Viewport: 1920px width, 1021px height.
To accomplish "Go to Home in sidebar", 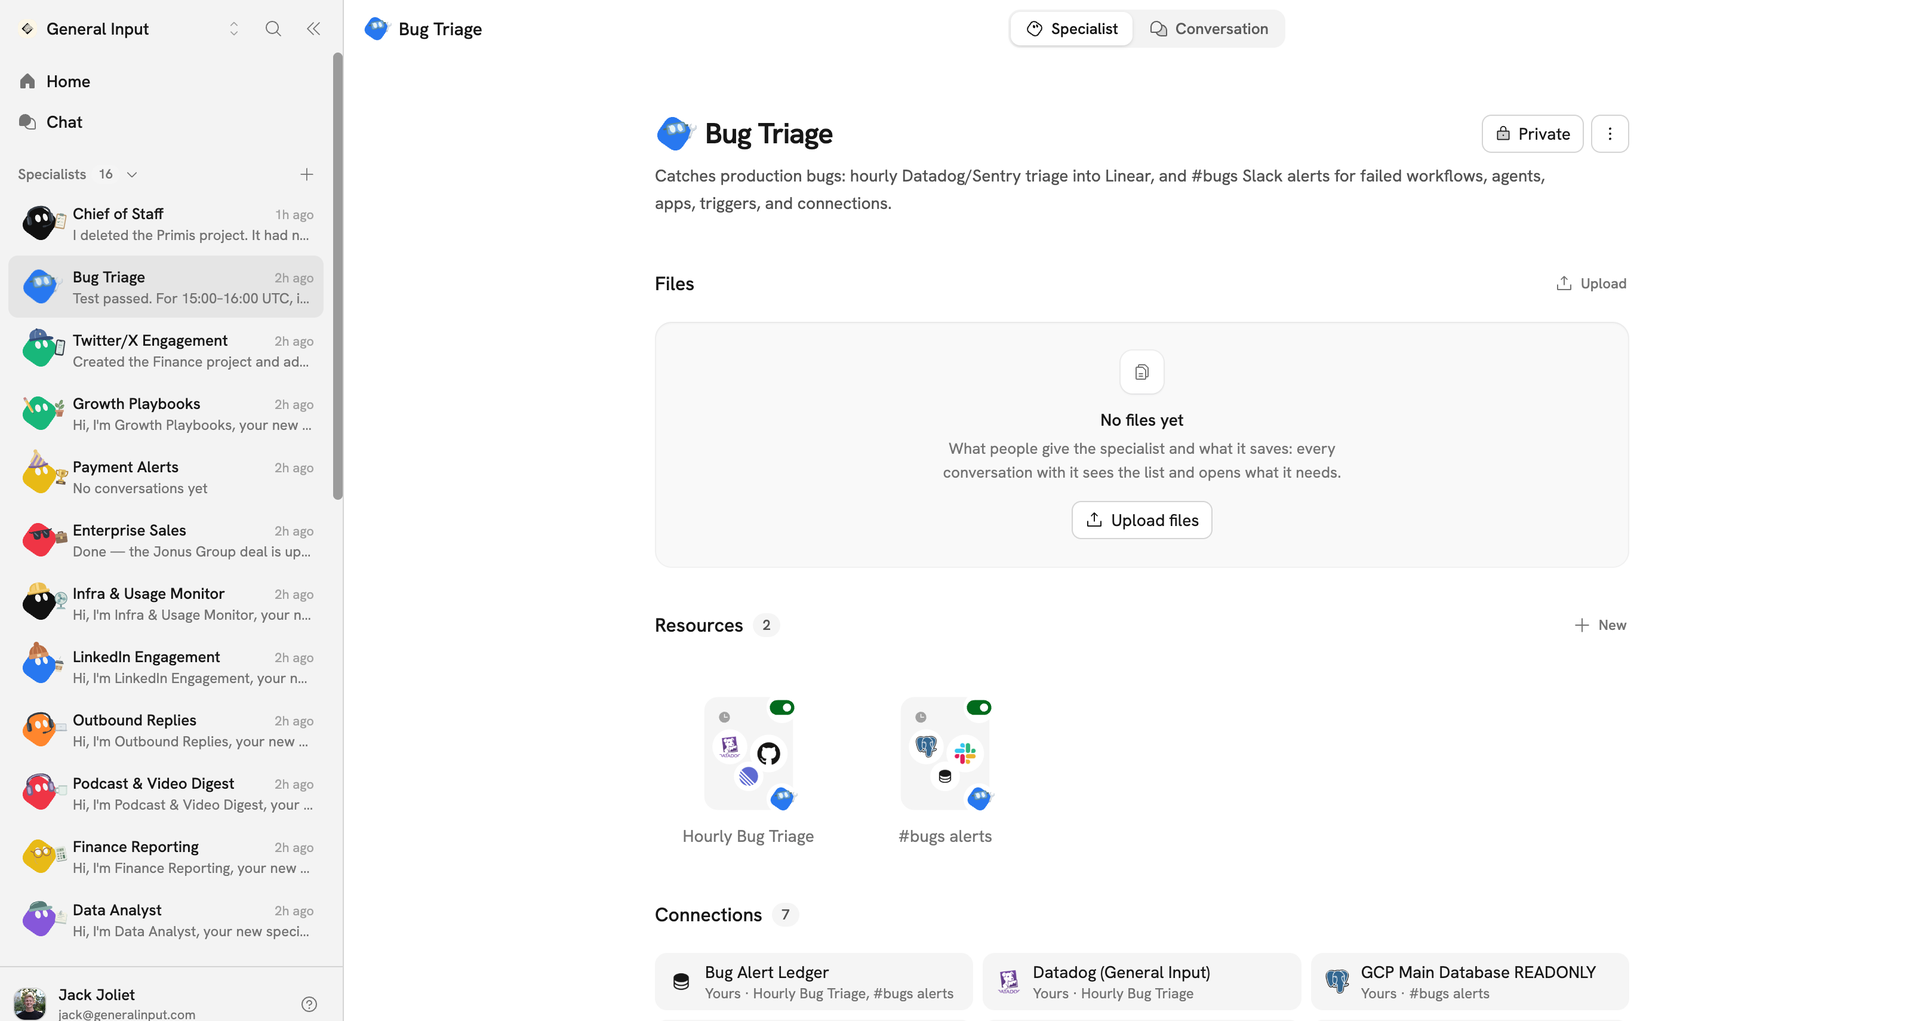I will tap(166, 81).
